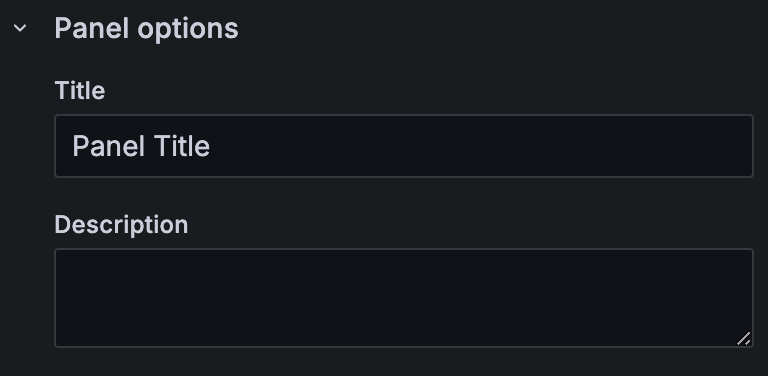This screenshot has height=376, width=768.
Task: Click the word "options" in section header
Action: [188, 28]
